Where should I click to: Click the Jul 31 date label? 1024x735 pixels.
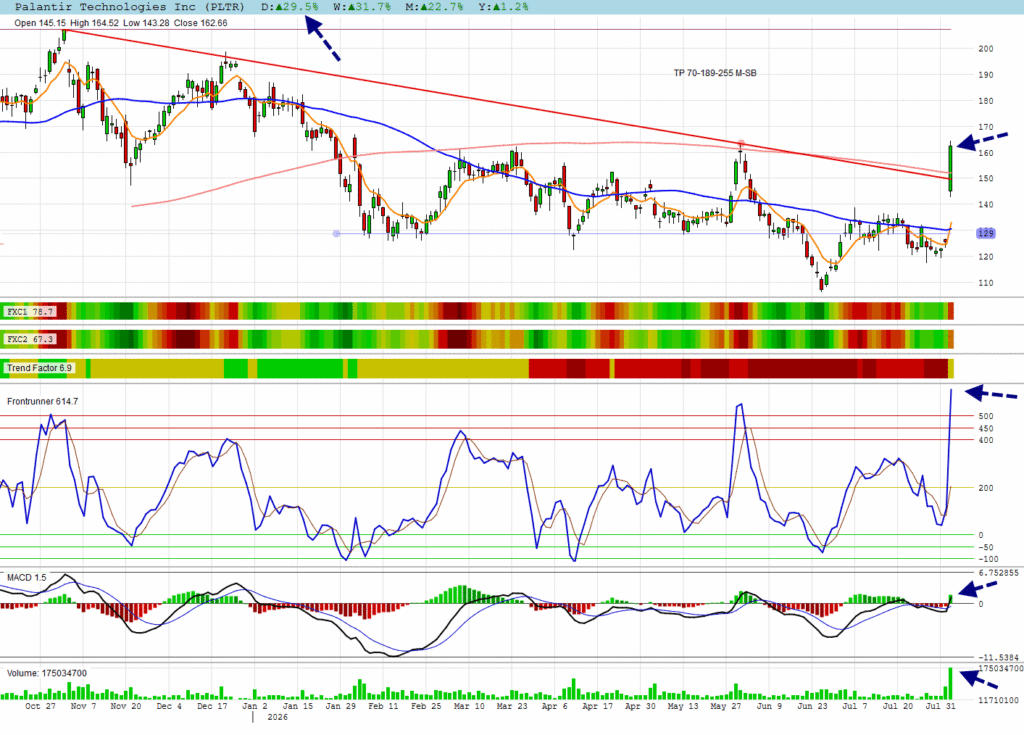[940, 706]
